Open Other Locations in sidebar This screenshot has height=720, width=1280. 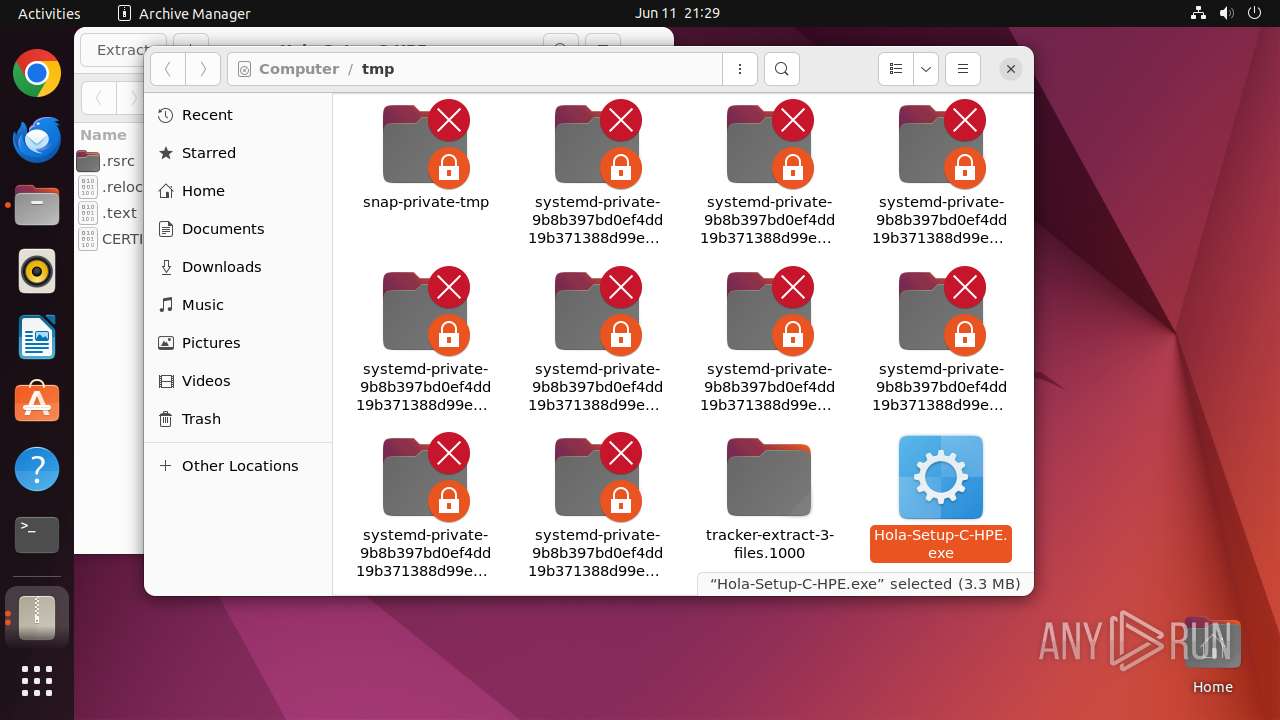[238, 466]
